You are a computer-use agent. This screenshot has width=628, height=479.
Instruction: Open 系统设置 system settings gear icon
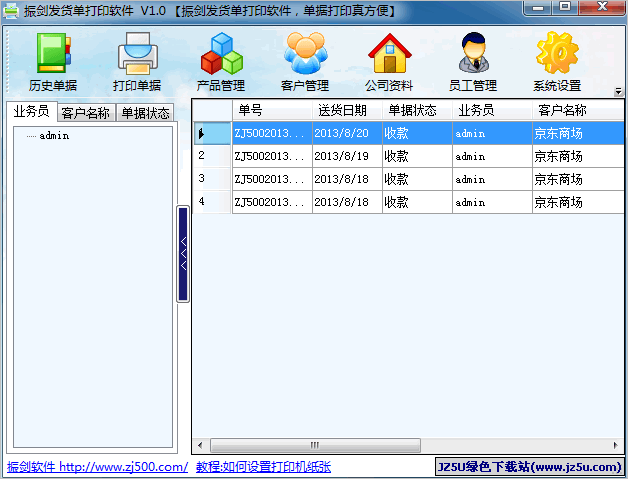557,62
